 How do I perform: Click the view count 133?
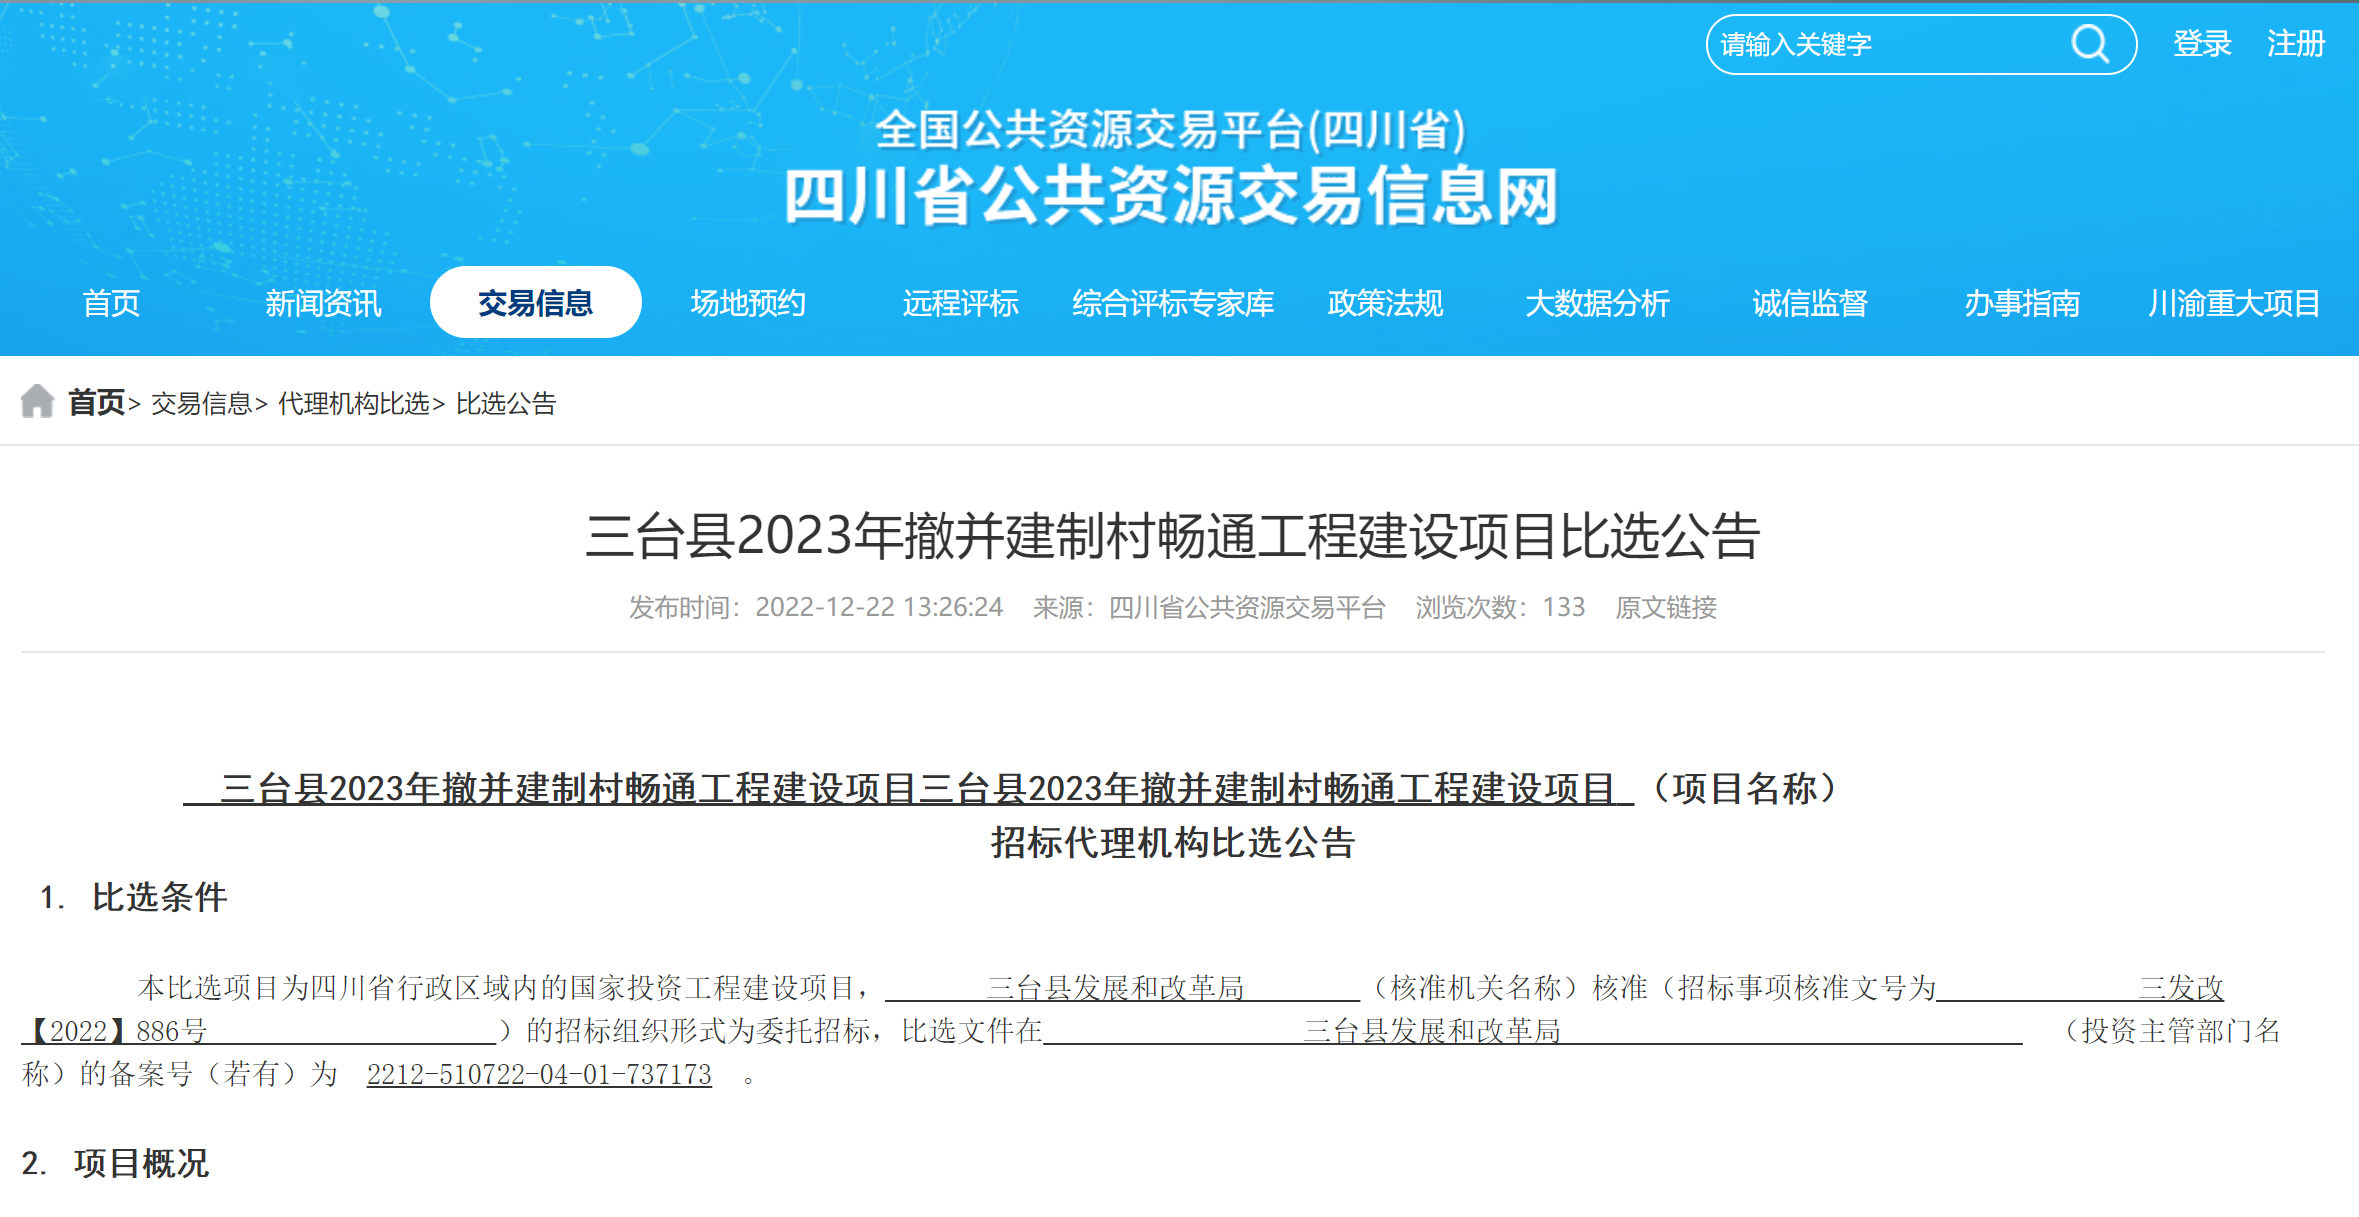click(x=1564, y=607)
